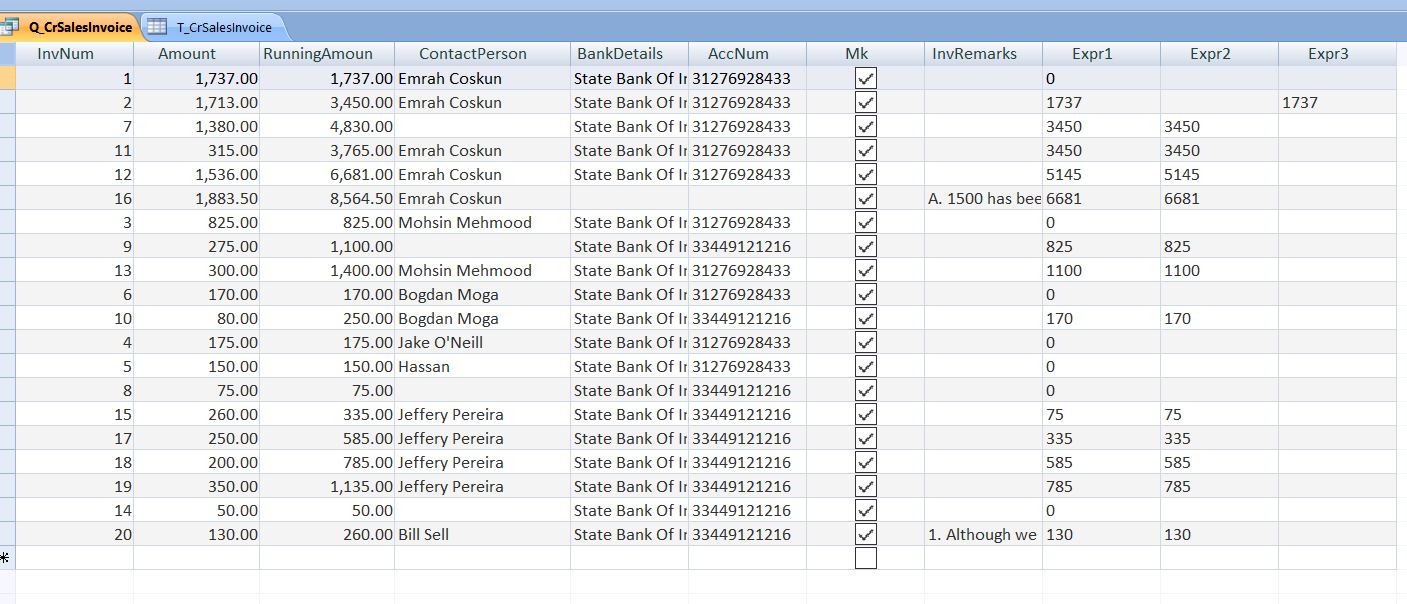Image resolution: width=1407 pixels, height=604 pixels.
Task: Click Amount cell 80.00
Action: coord(196,318)
